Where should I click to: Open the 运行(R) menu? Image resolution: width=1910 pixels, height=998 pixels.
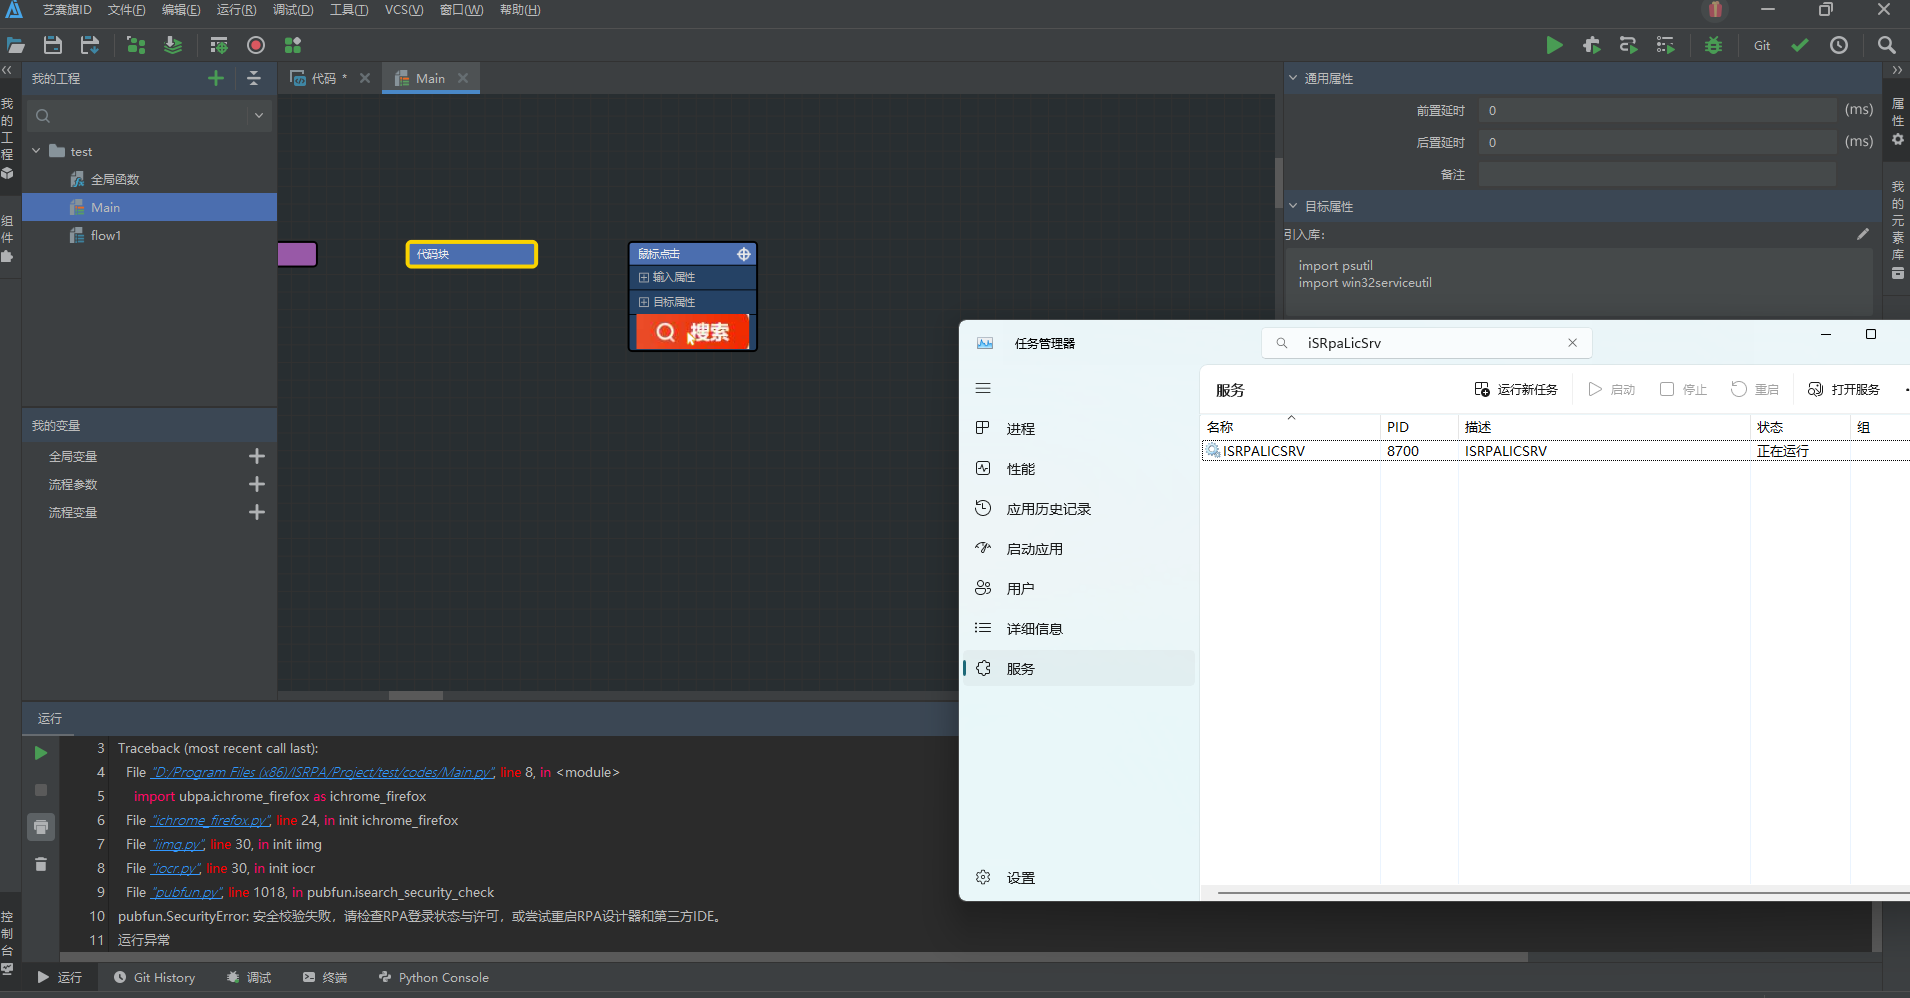click(236, 10)
